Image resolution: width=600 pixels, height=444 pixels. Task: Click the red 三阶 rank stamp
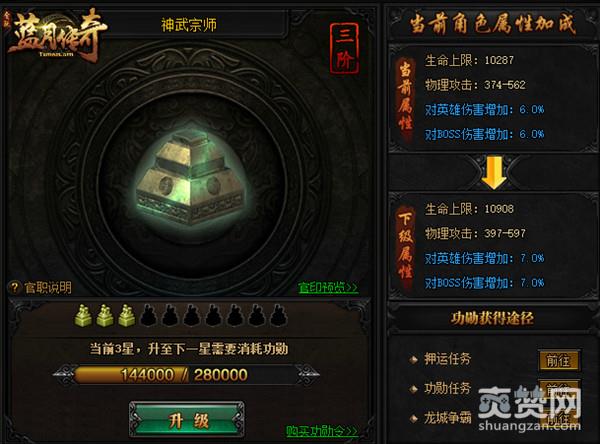point(344,49)
